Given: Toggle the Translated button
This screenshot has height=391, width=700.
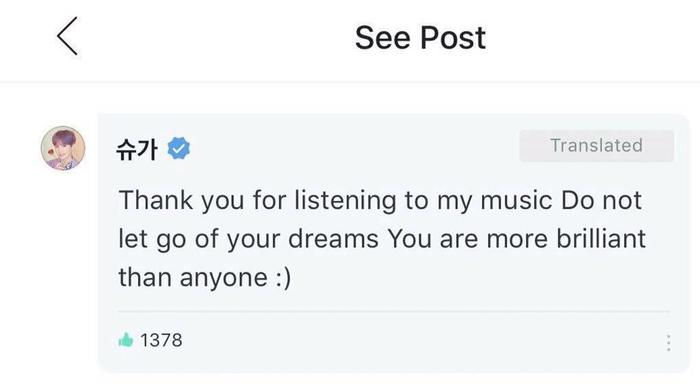Looking at the screenshot, I should pos(596,146).
